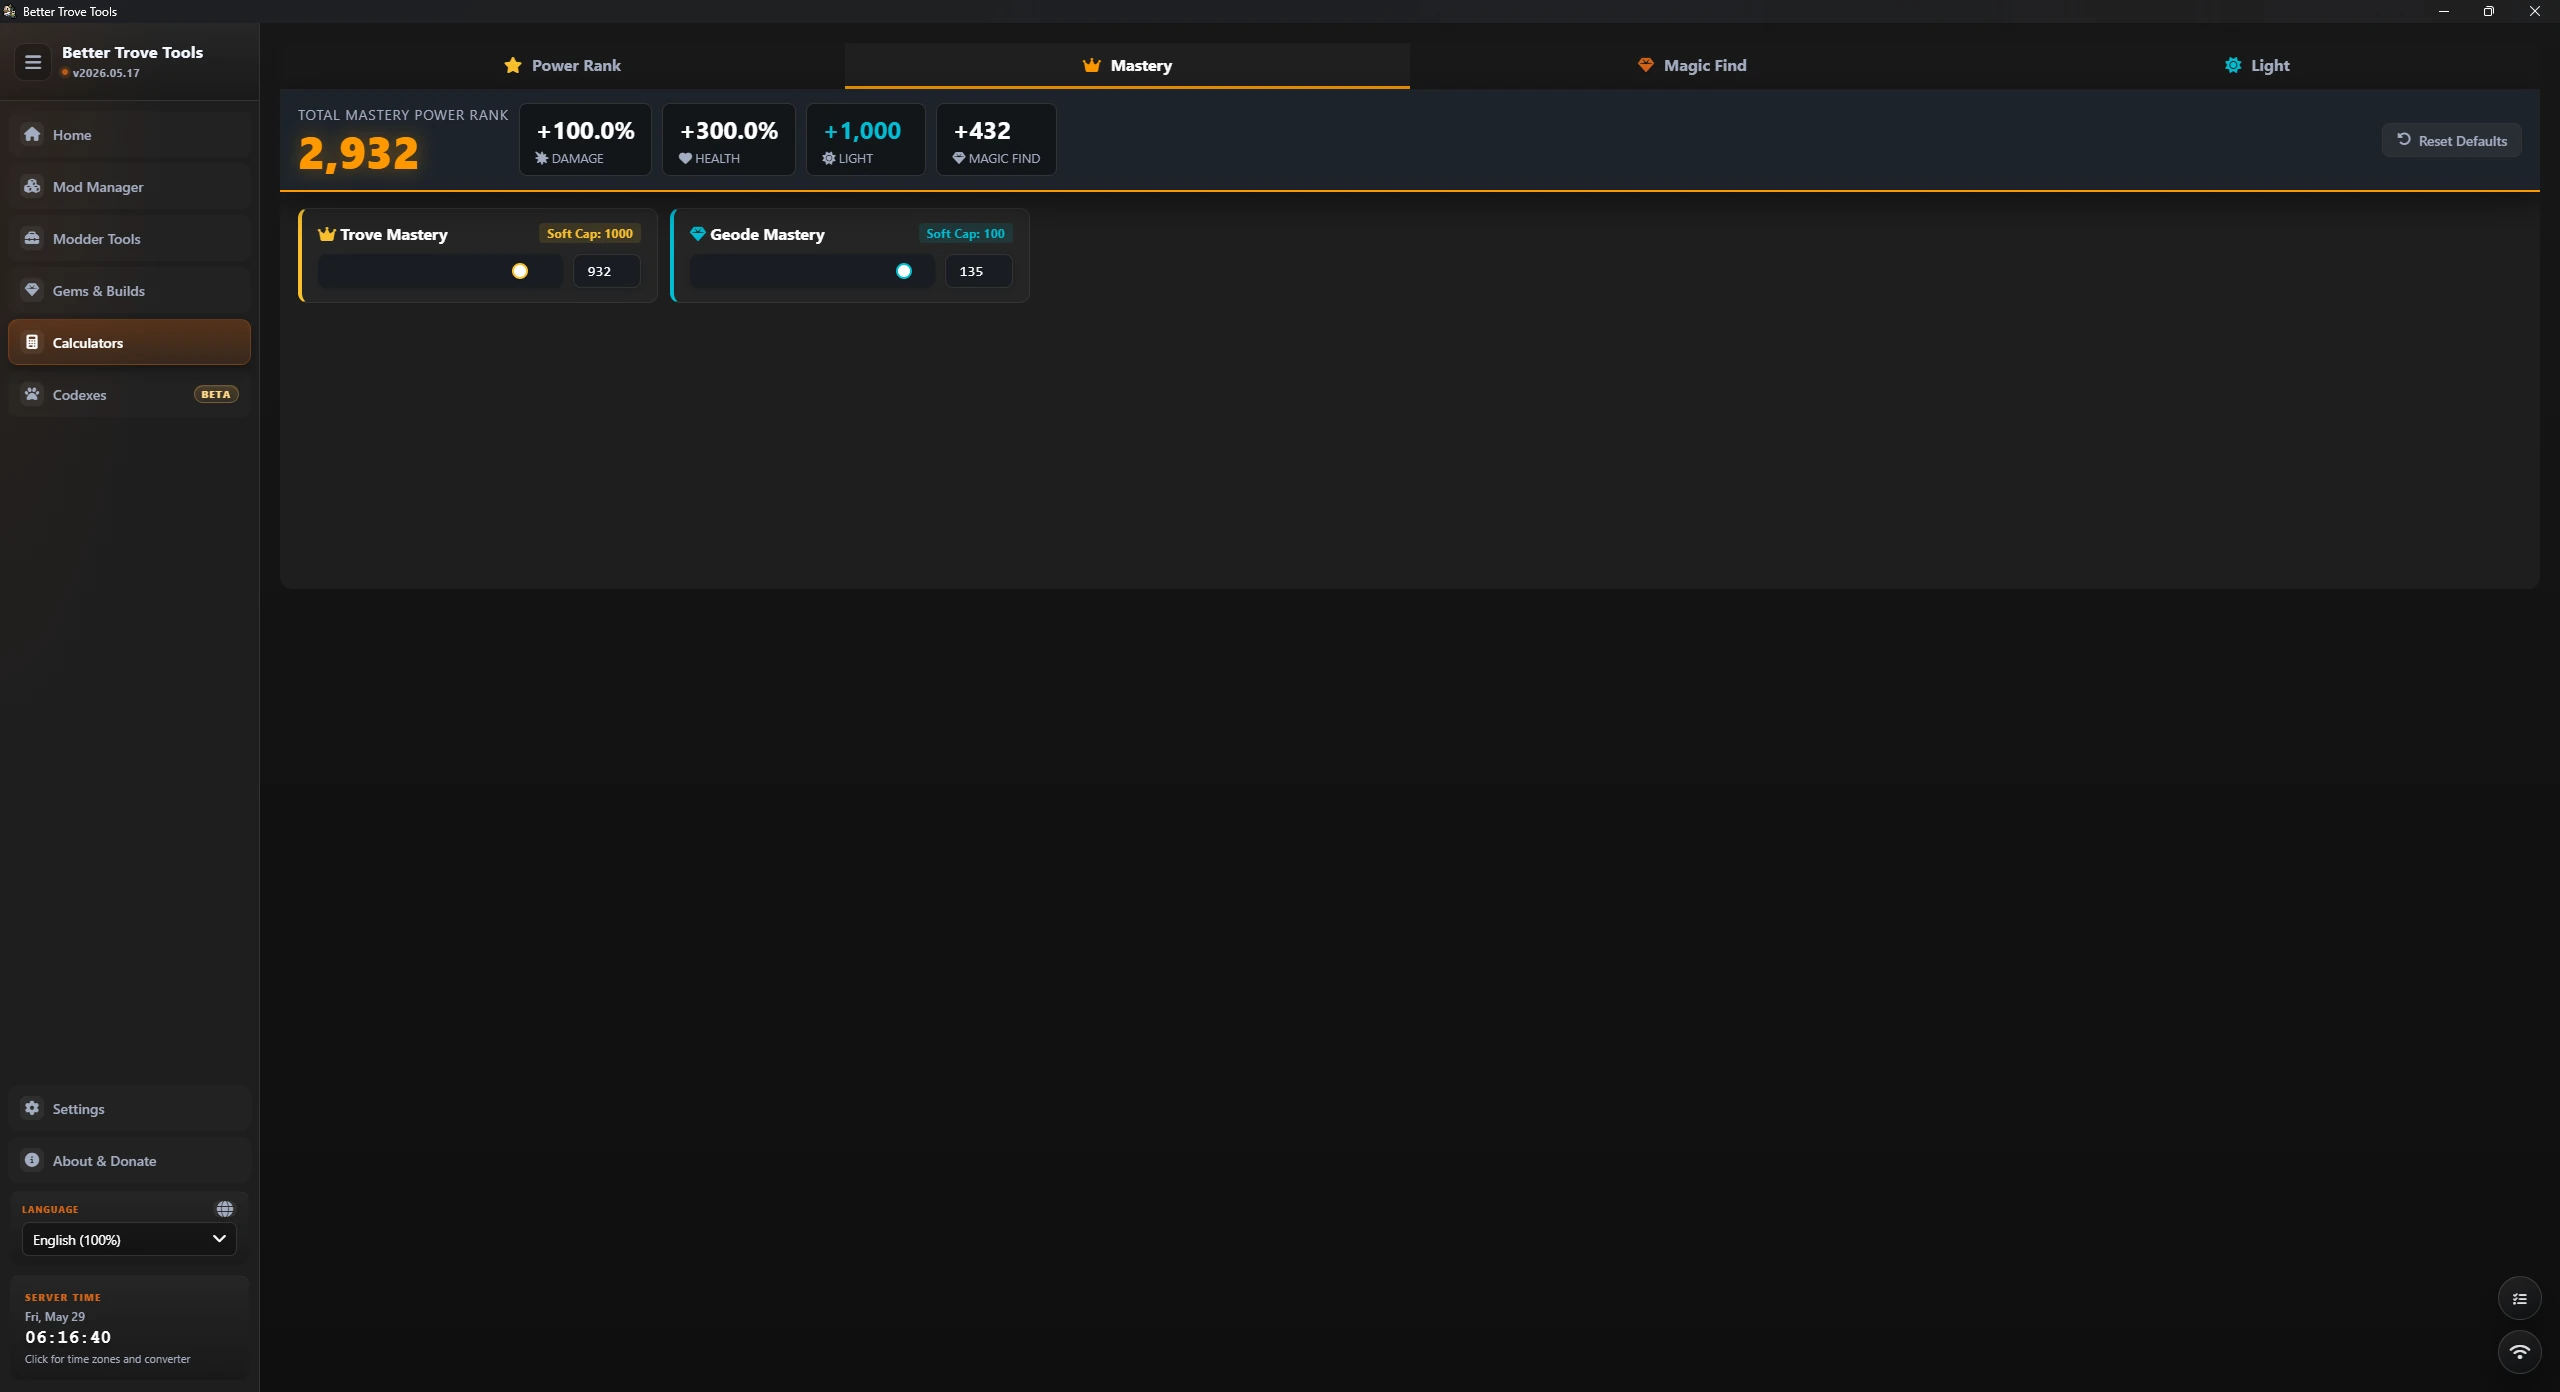Go to Home in sidebar
The width and height of the screenshot is (2560, 1392).
tap(129, 134)
